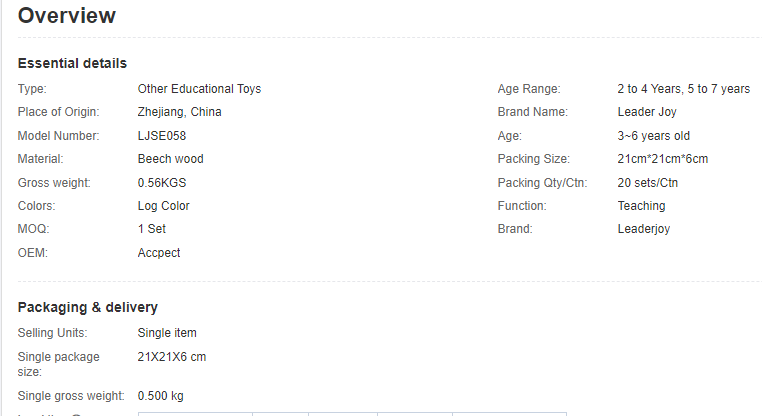Click the Essential details section title
Viewport: 762px width, 416px height.
pos(72,64)
